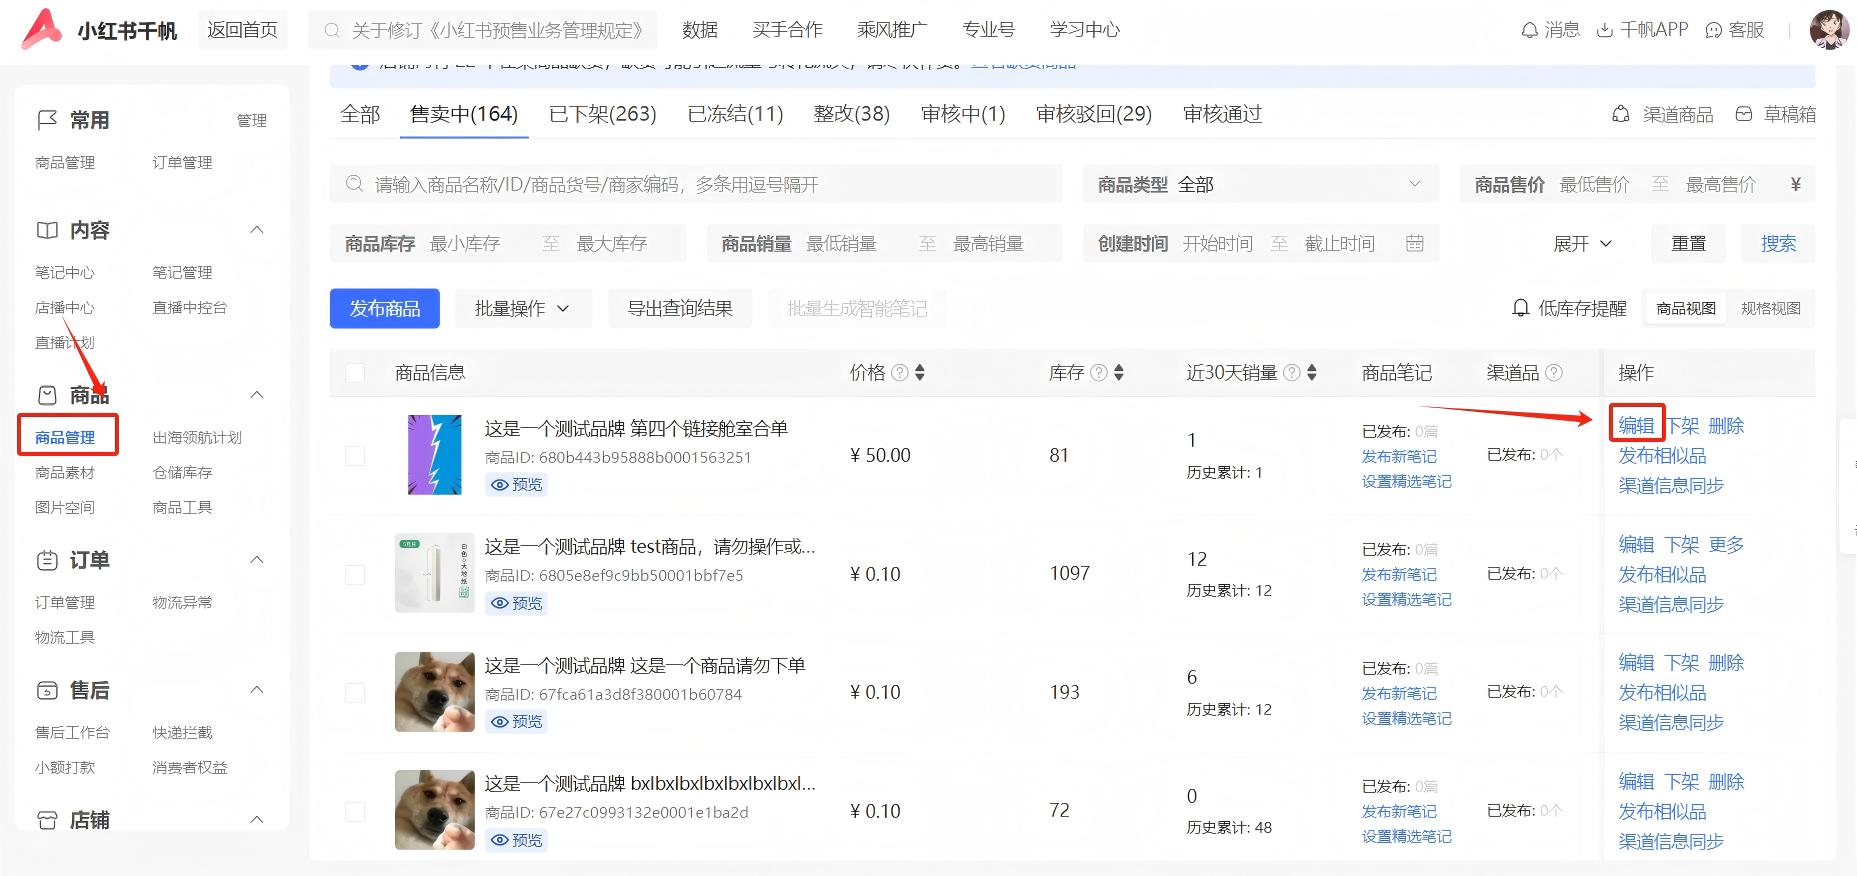Screen dimensions: 1857x876
Task: Switch to 审核驳回(29) tab
Action: coord(1094,114)
